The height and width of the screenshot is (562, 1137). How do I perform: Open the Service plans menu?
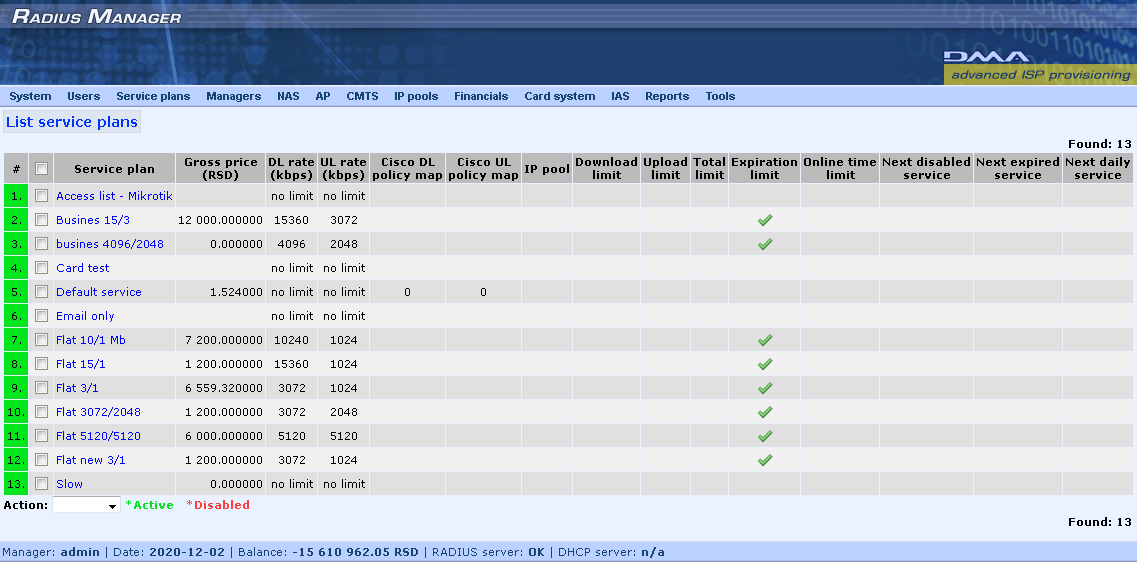click(x=153, y=96)
